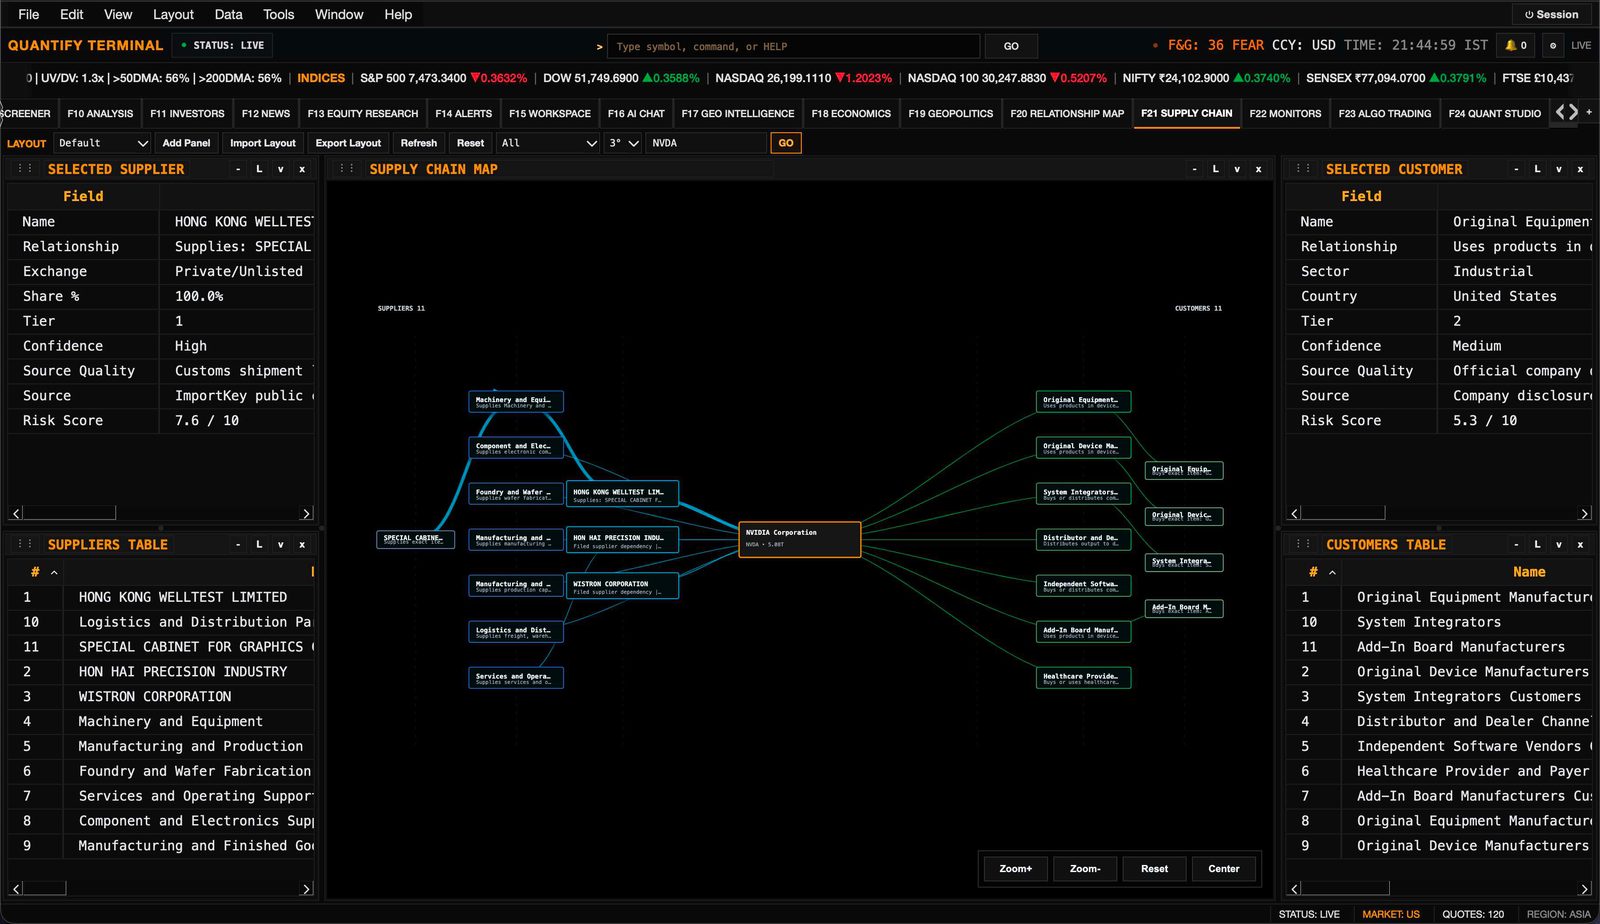The image size is (1600, 924).
Task: Select HON HAI PRECISION node in the map
Action: tap(622, 540)
